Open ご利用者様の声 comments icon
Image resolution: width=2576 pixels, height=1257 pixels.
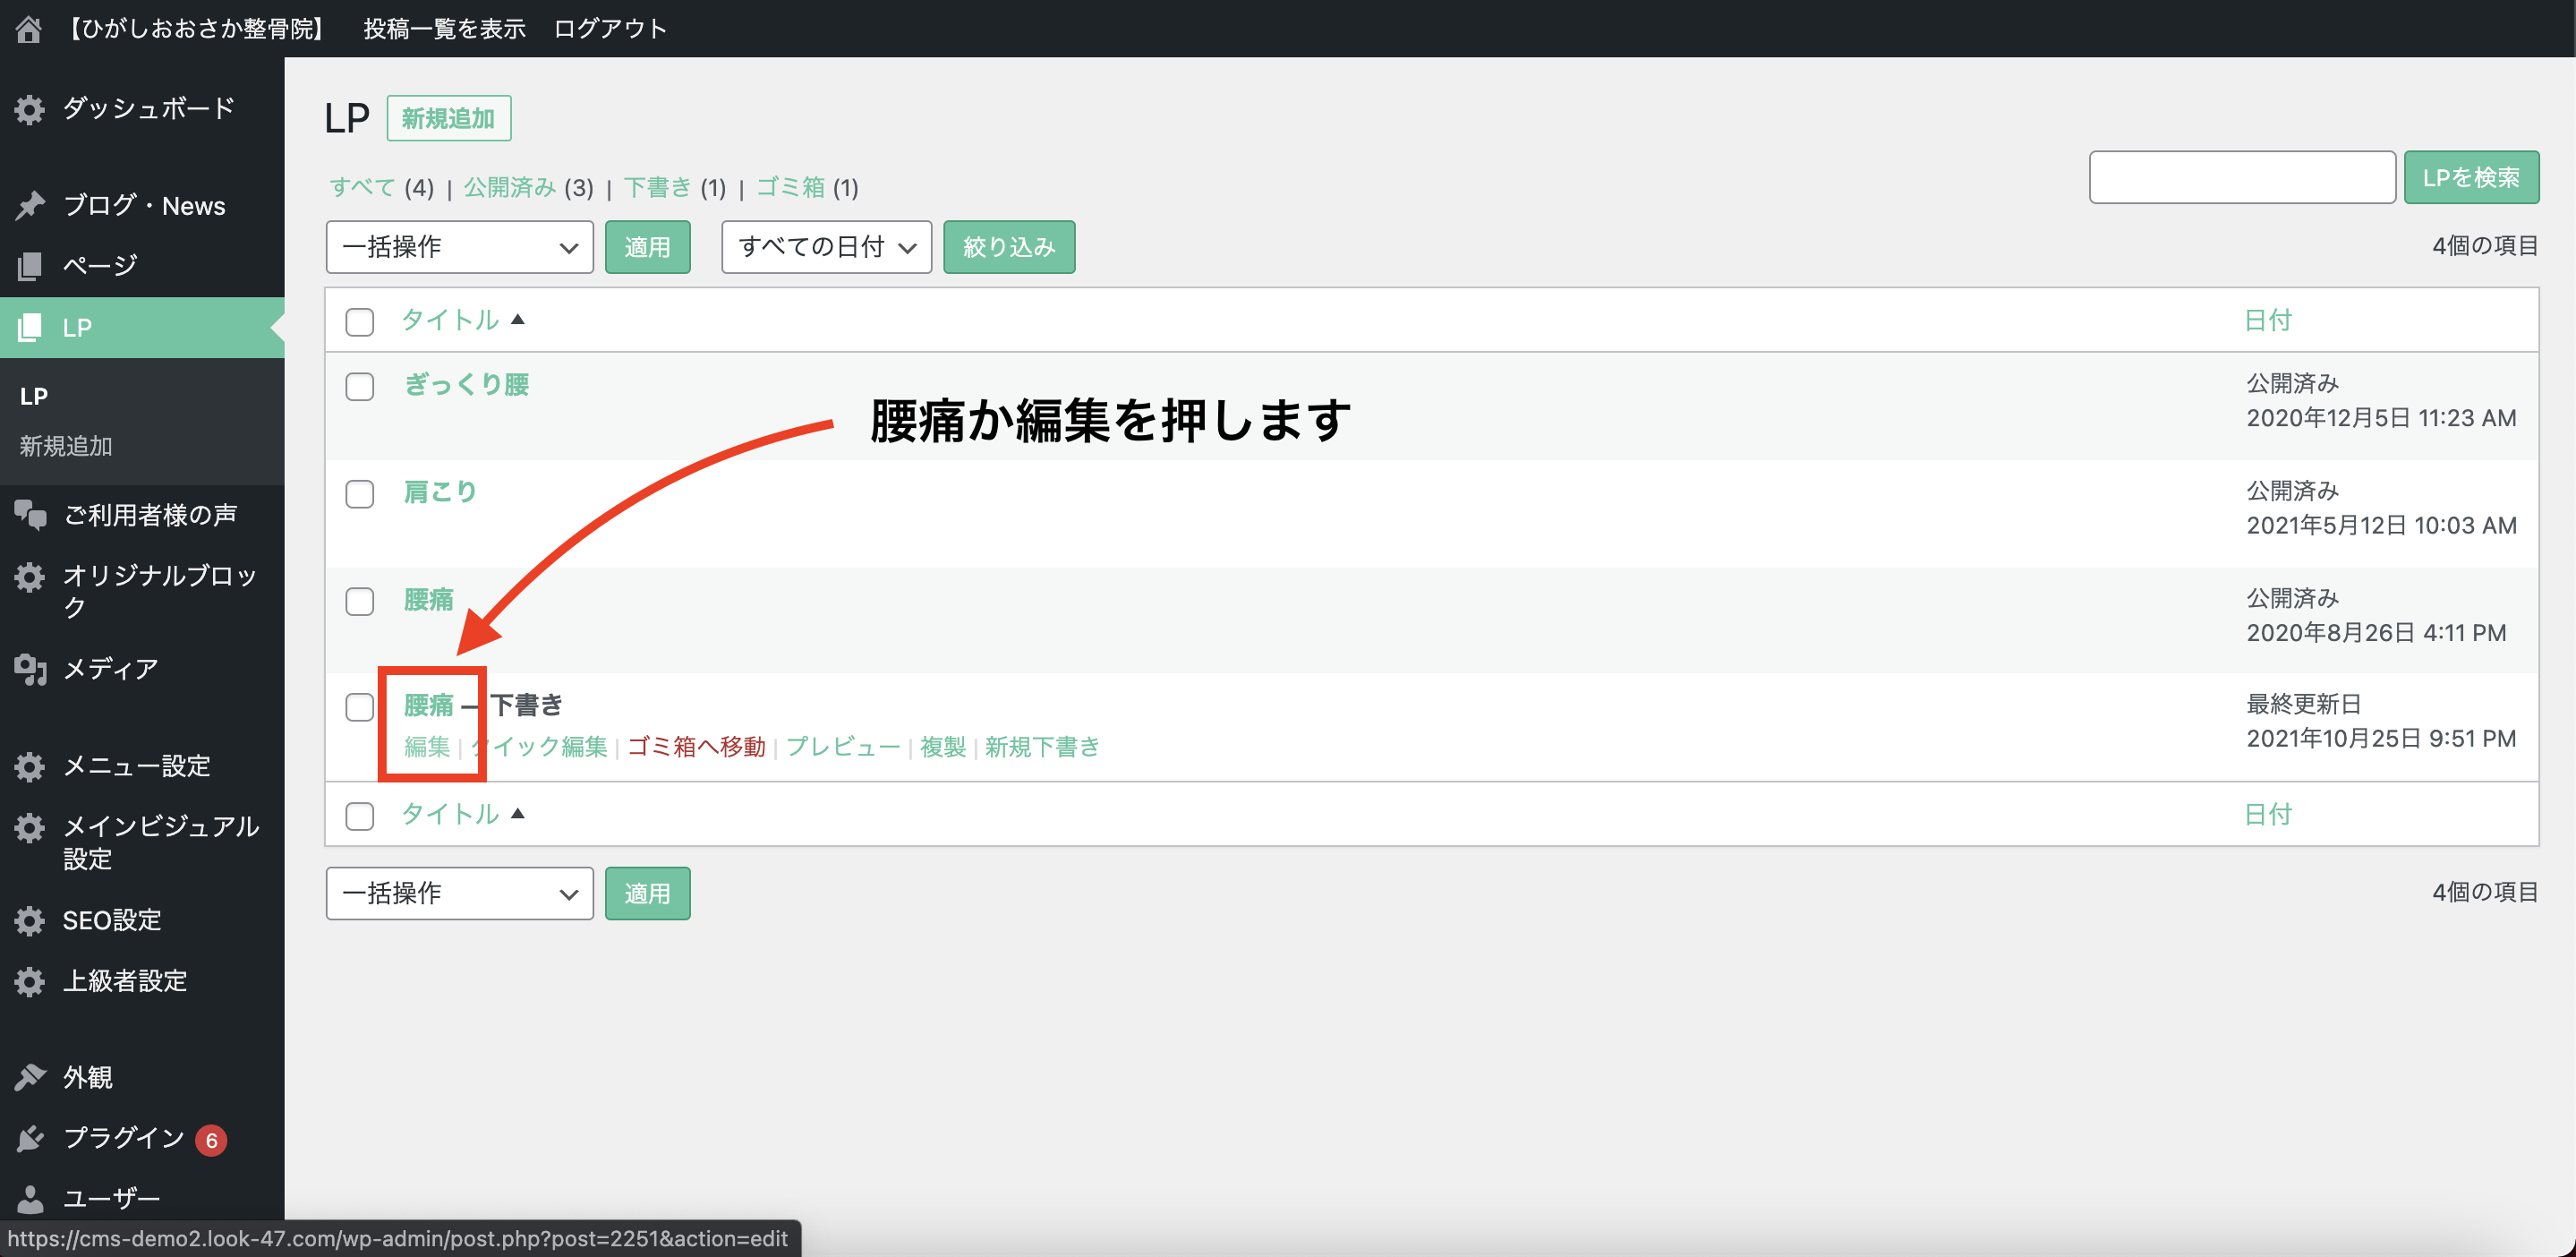pyautogui.click(x=30, y=515)
